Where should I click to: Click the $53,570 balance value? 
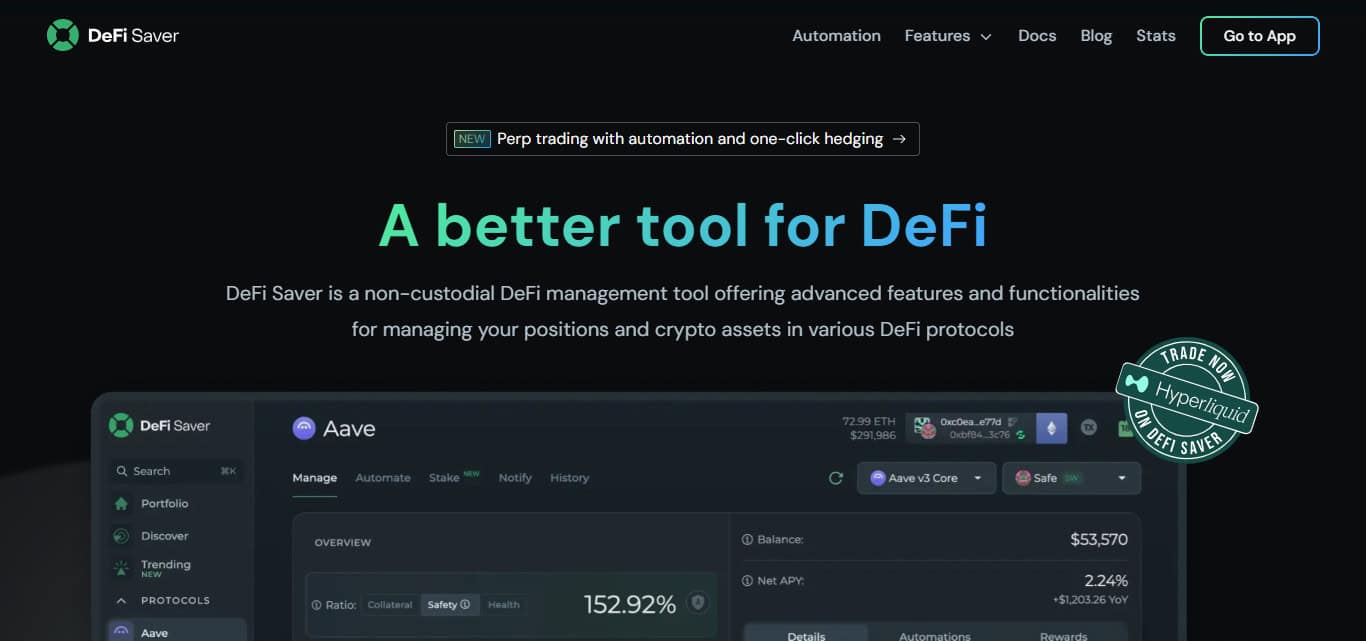click(1099, 540)
